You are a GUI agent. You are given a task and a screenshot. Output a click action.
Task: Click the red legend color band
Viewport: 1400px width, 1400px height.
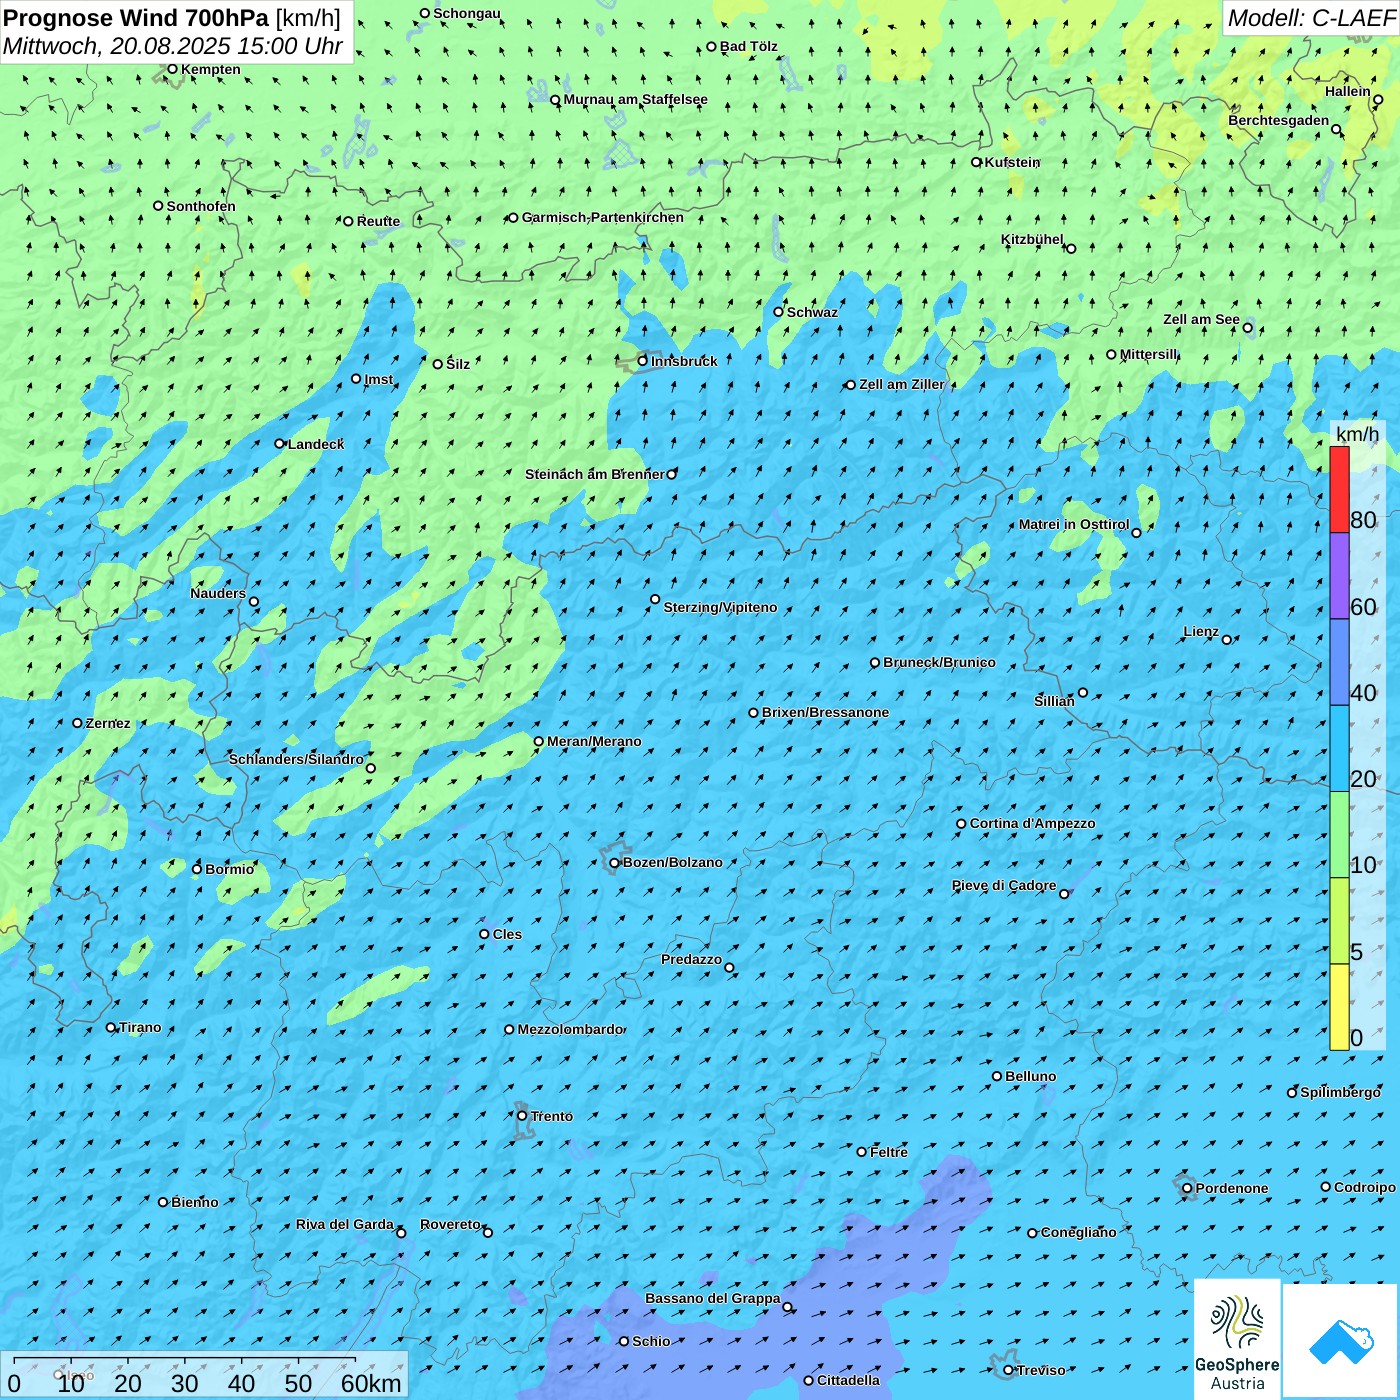pyautogui.click(x=1339, y=489)
